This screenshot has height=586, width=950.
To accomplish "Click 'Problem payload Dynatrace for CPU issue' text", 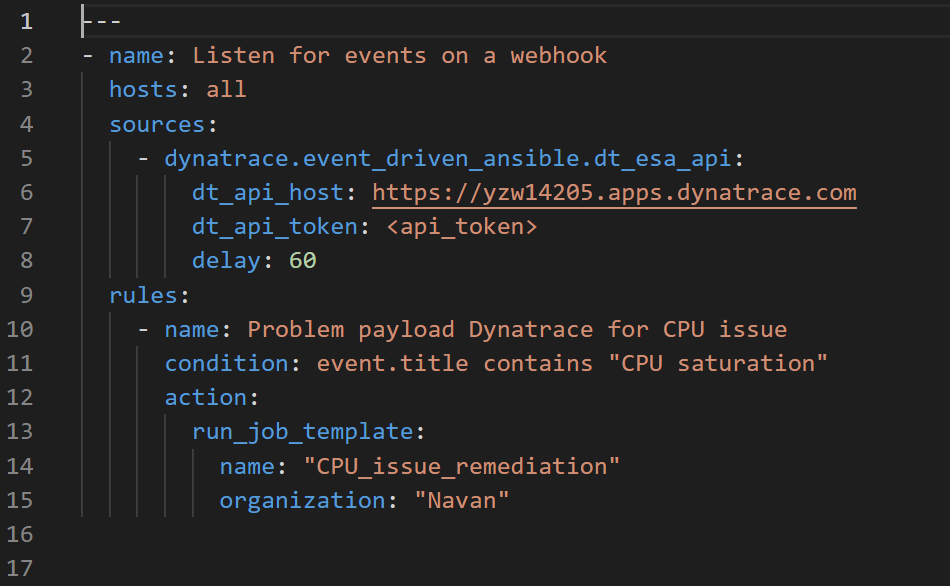I will (517, 330).
